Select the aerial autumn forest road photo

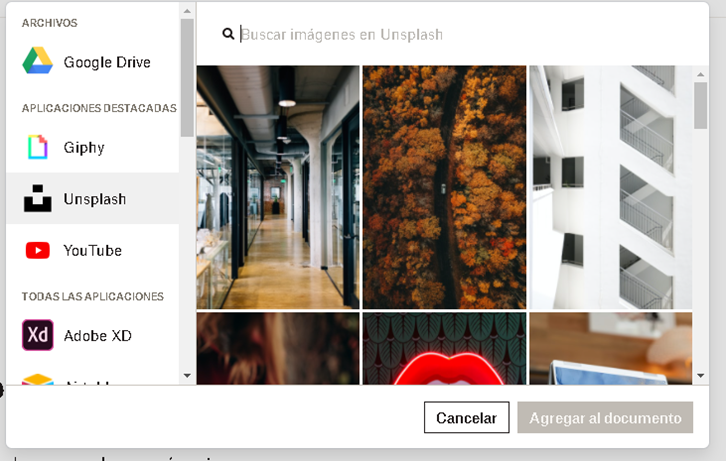pyautogui.click(x=444, y=187)
